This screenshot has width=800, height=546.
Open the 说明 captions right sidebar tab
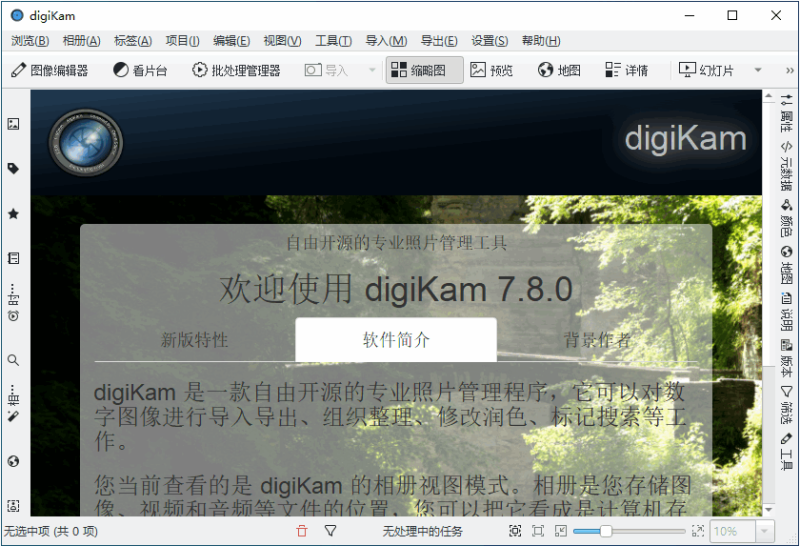(x=786, y=312)
